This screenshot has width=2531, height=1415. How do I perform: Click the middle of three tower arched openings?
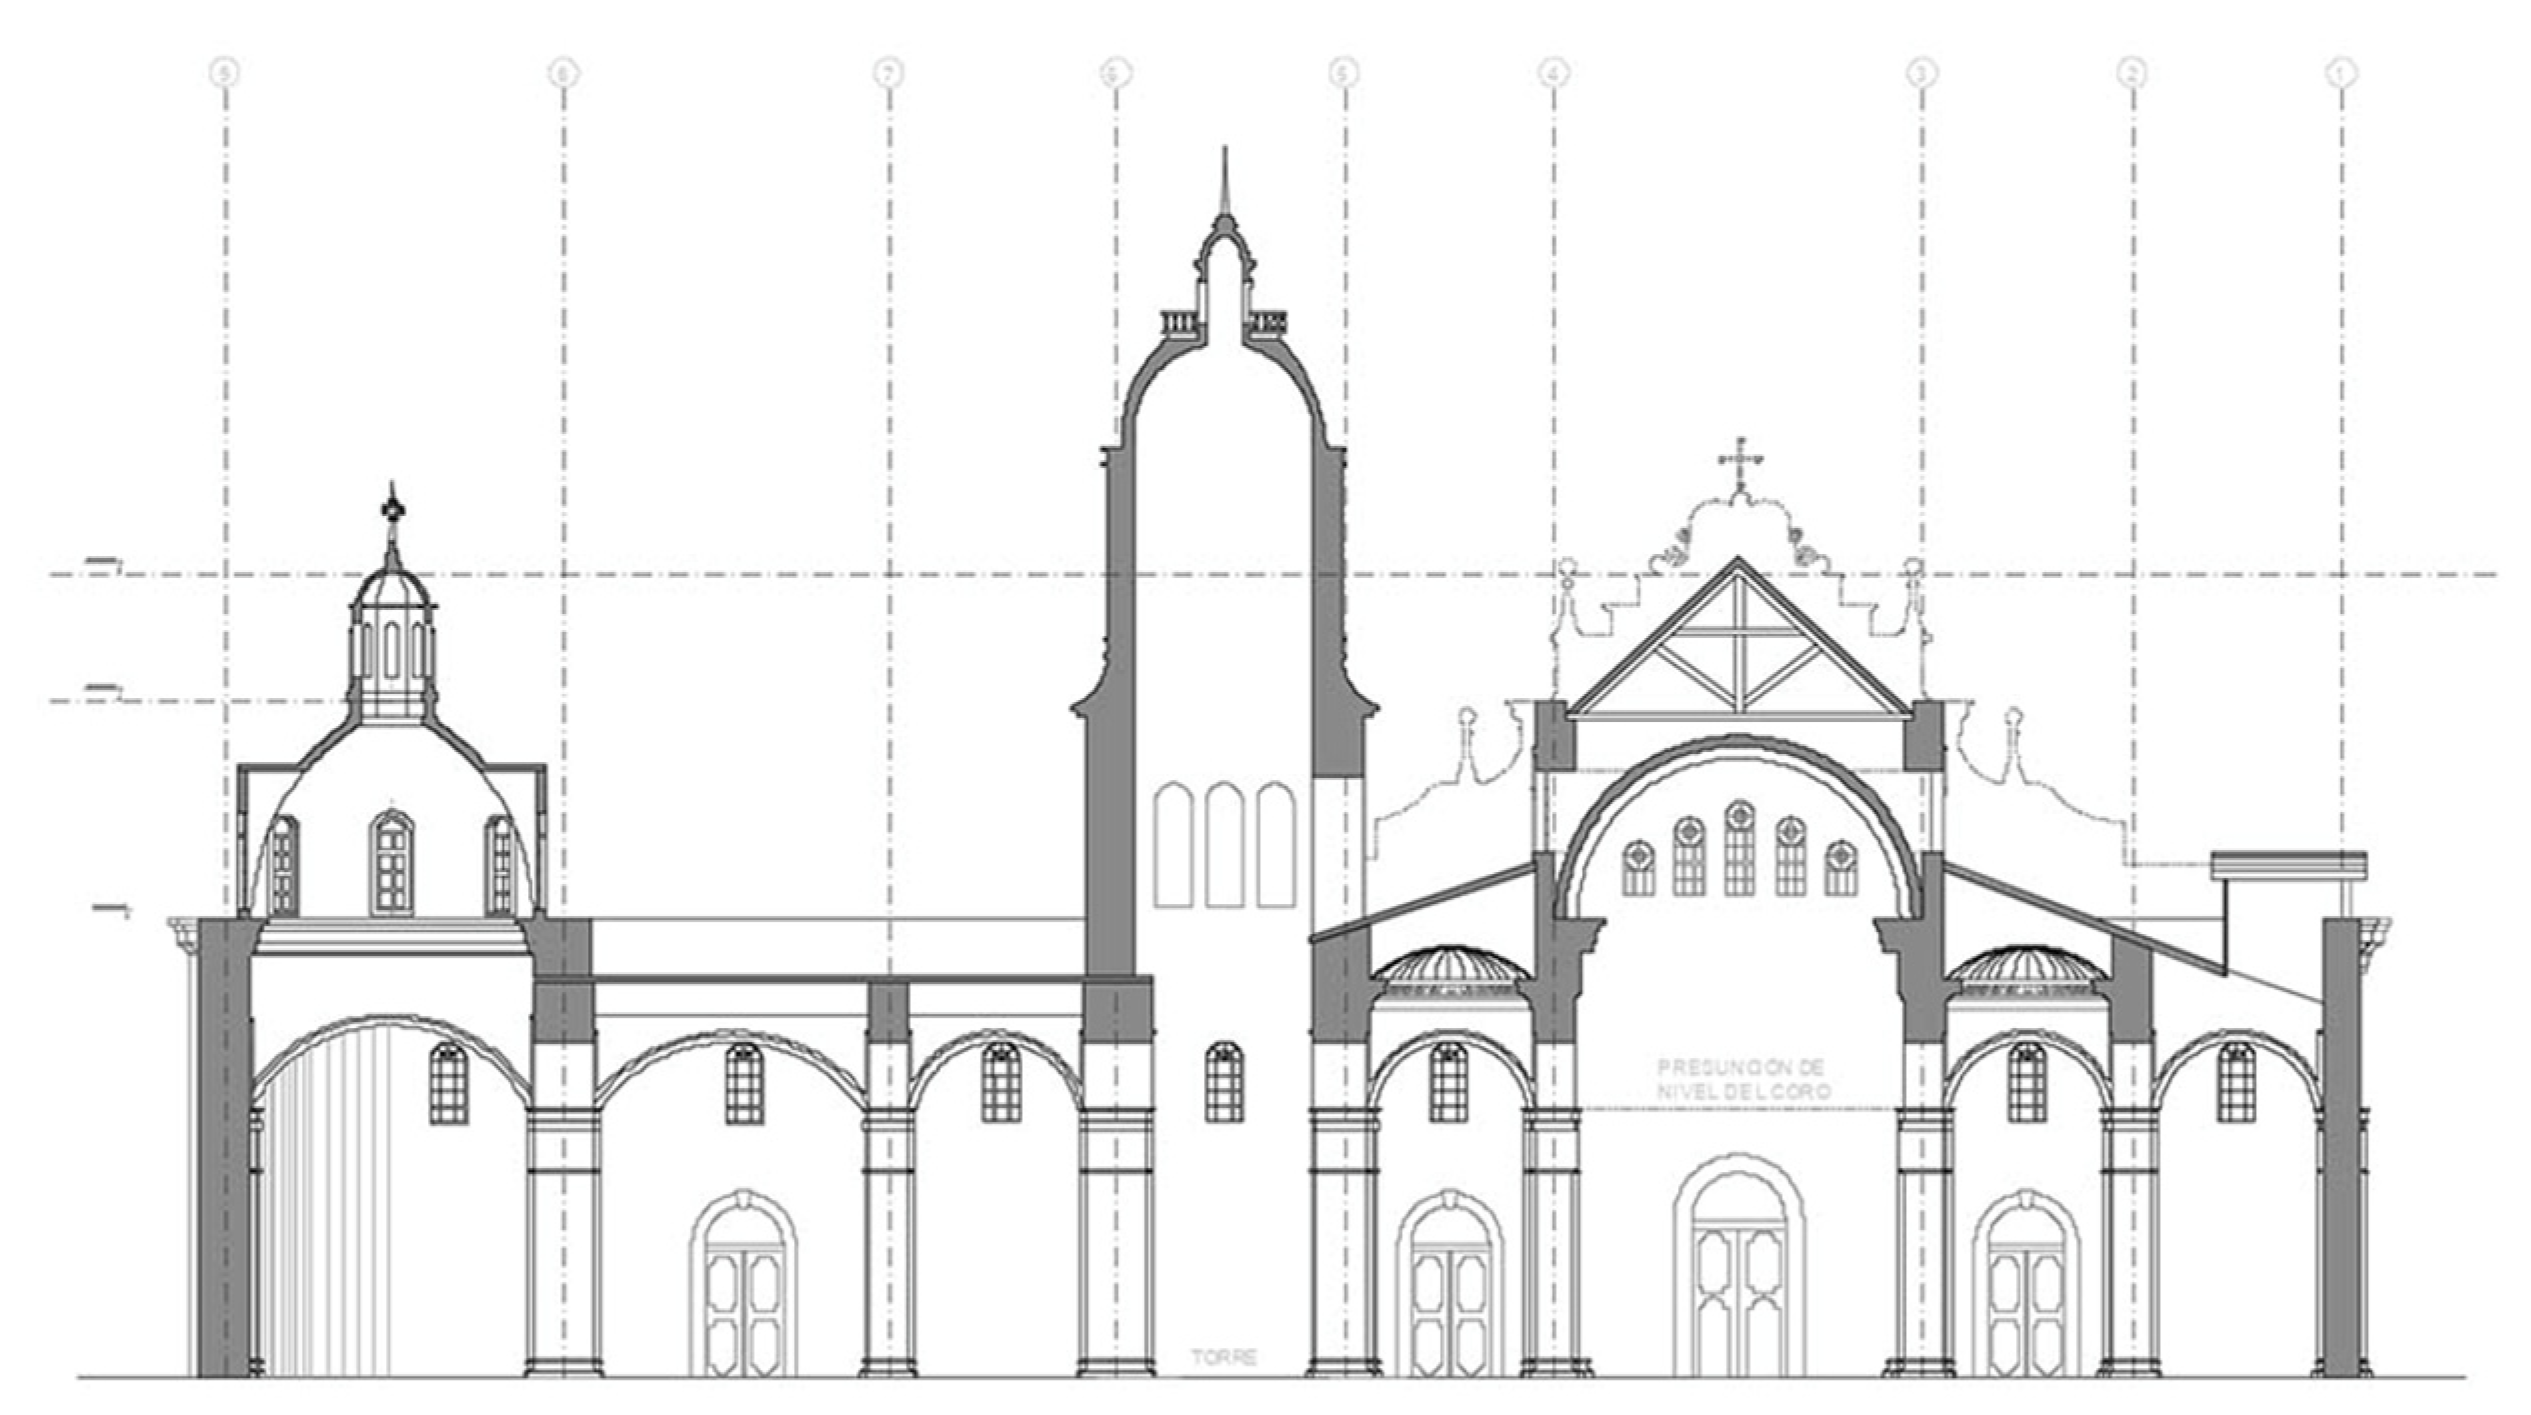(x=1224, y=845)
